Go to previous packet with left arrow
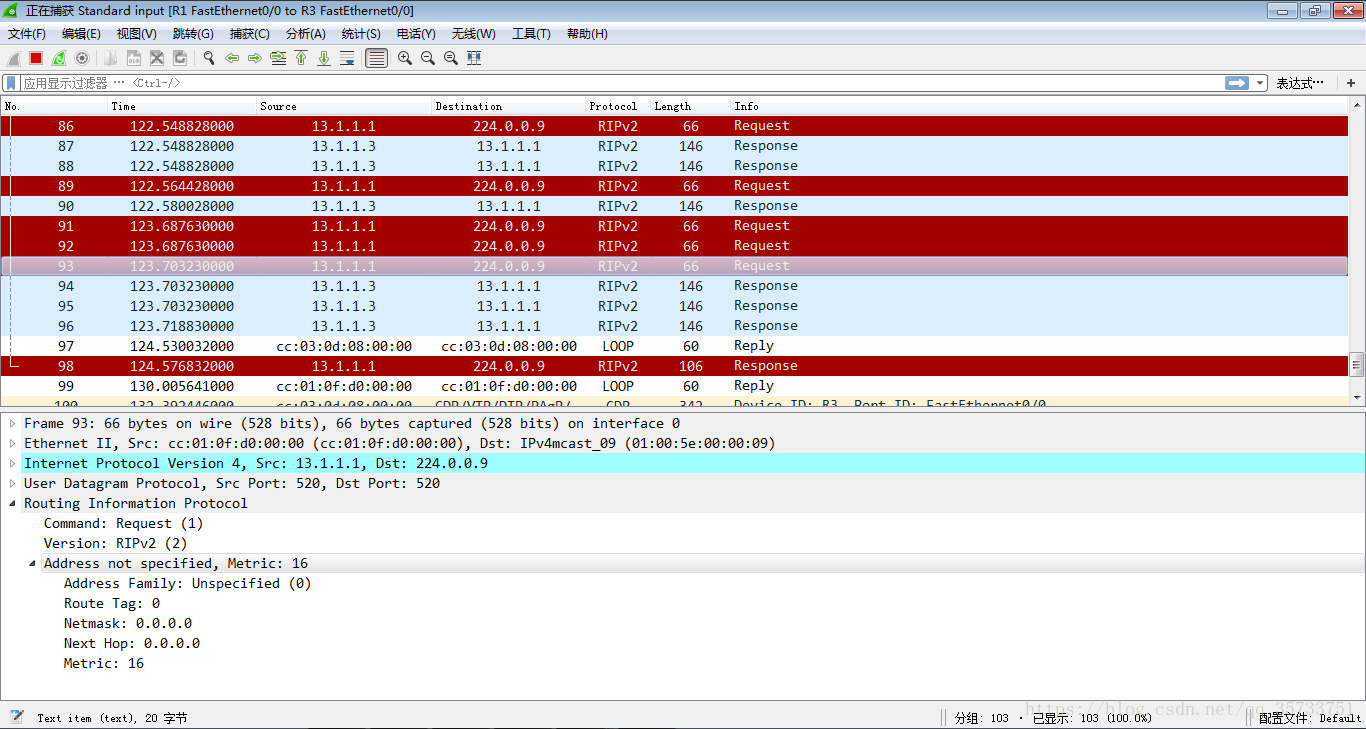The height and width of the screenshot is (729, 1366). click(x=232, y=58)
